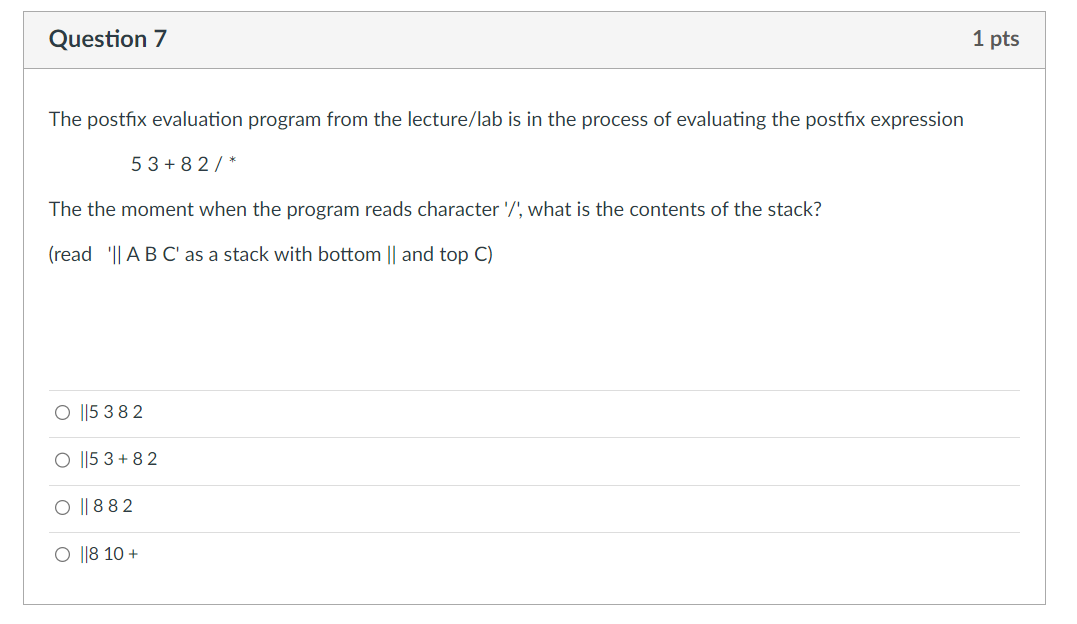Click the "1 pts" points label
Image resolution: width=1077 pixels, height=624 pixels.
[x=995, y=38]
